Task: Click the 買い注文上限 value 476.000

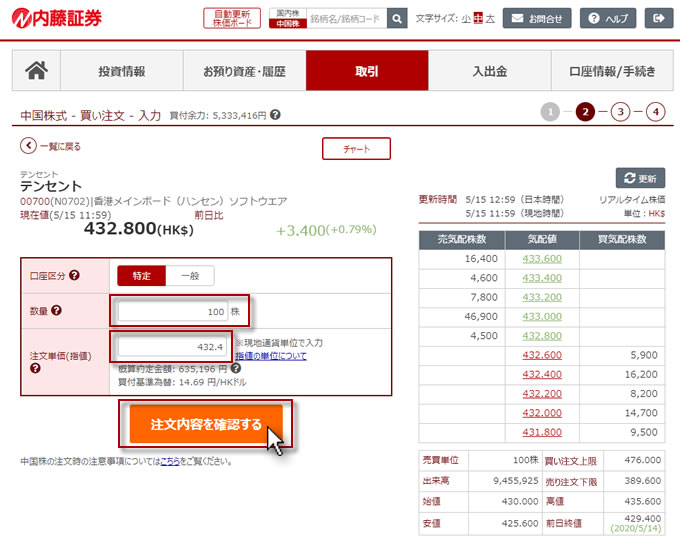Action: click(x=643, y=460)
